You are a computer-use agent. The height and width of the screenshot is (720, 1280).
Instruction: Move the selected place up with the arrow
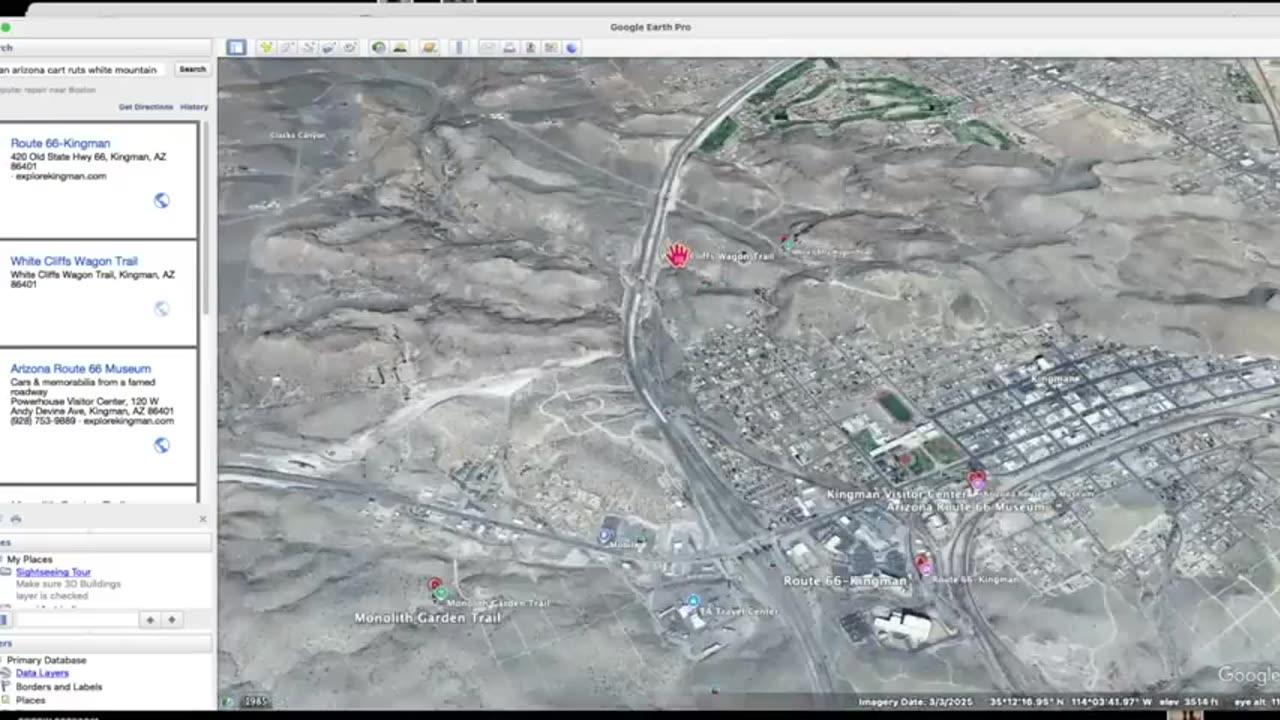[x=150, y=620]
